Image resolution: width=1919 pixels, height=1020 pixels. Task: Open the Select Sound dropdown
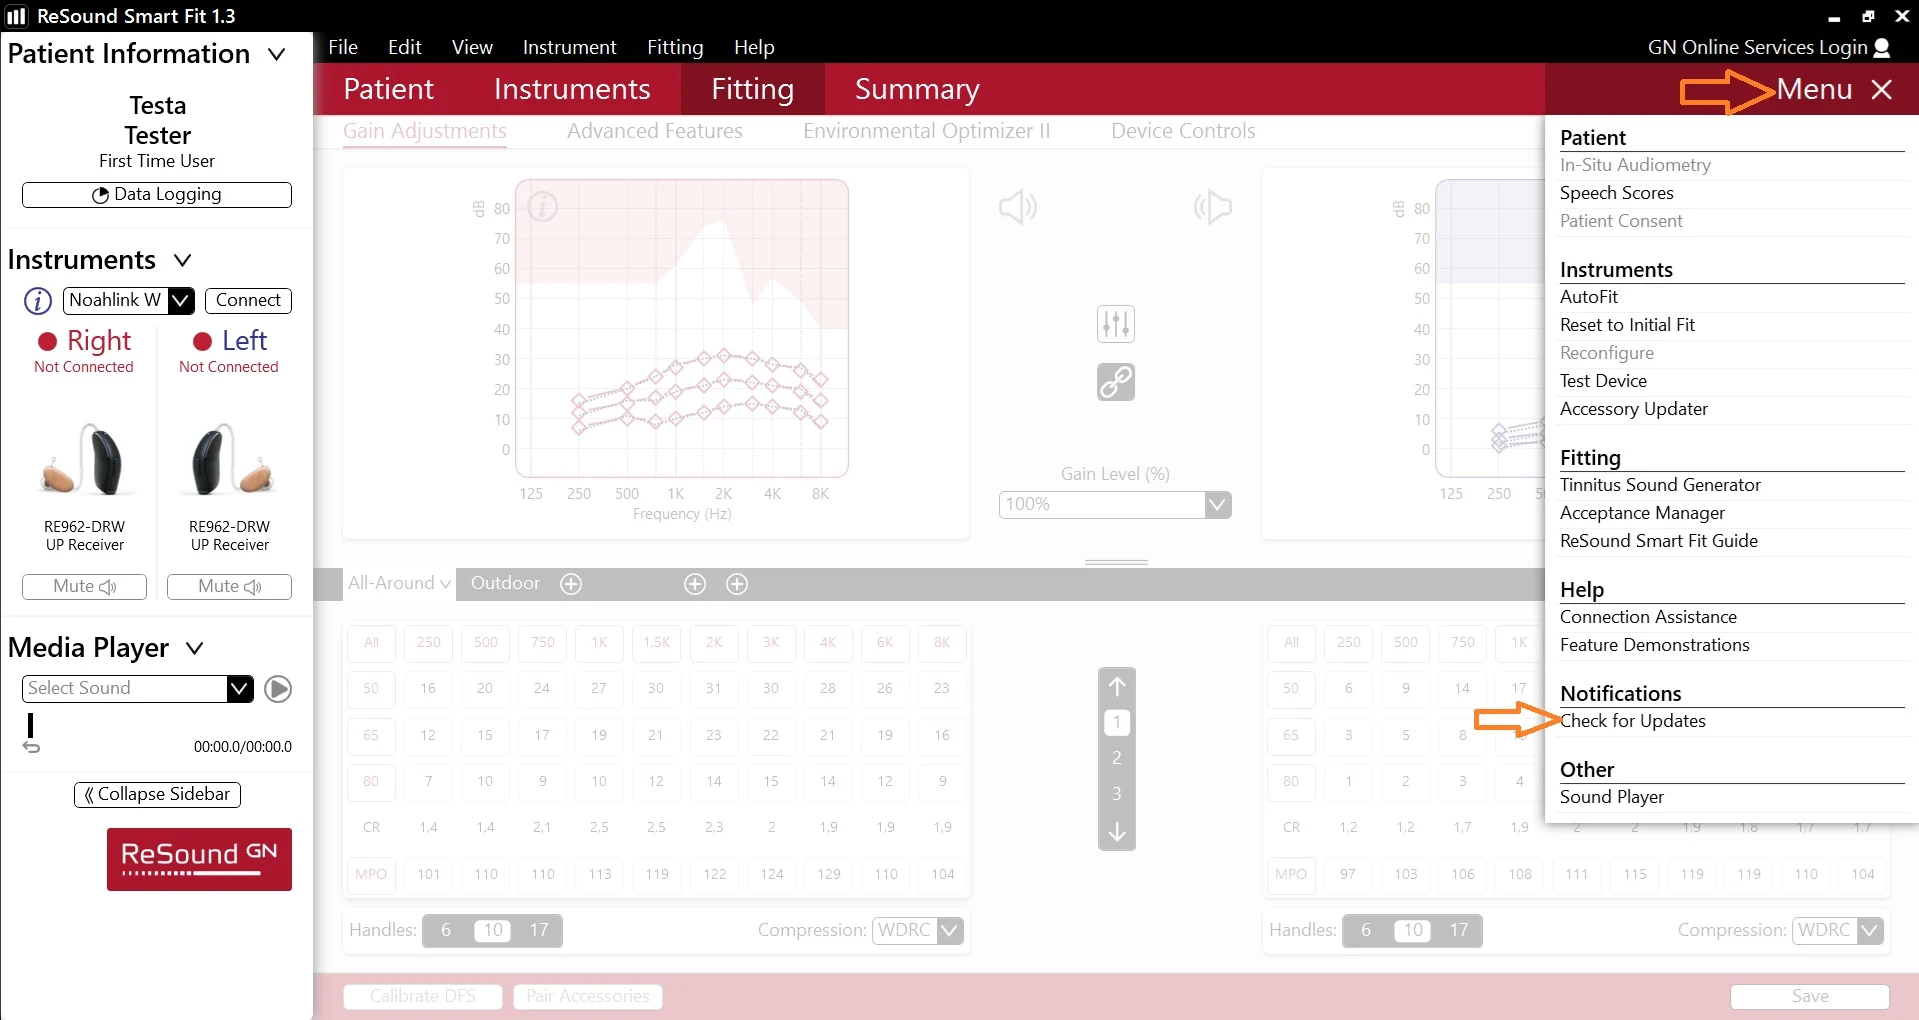click(240, 689)
